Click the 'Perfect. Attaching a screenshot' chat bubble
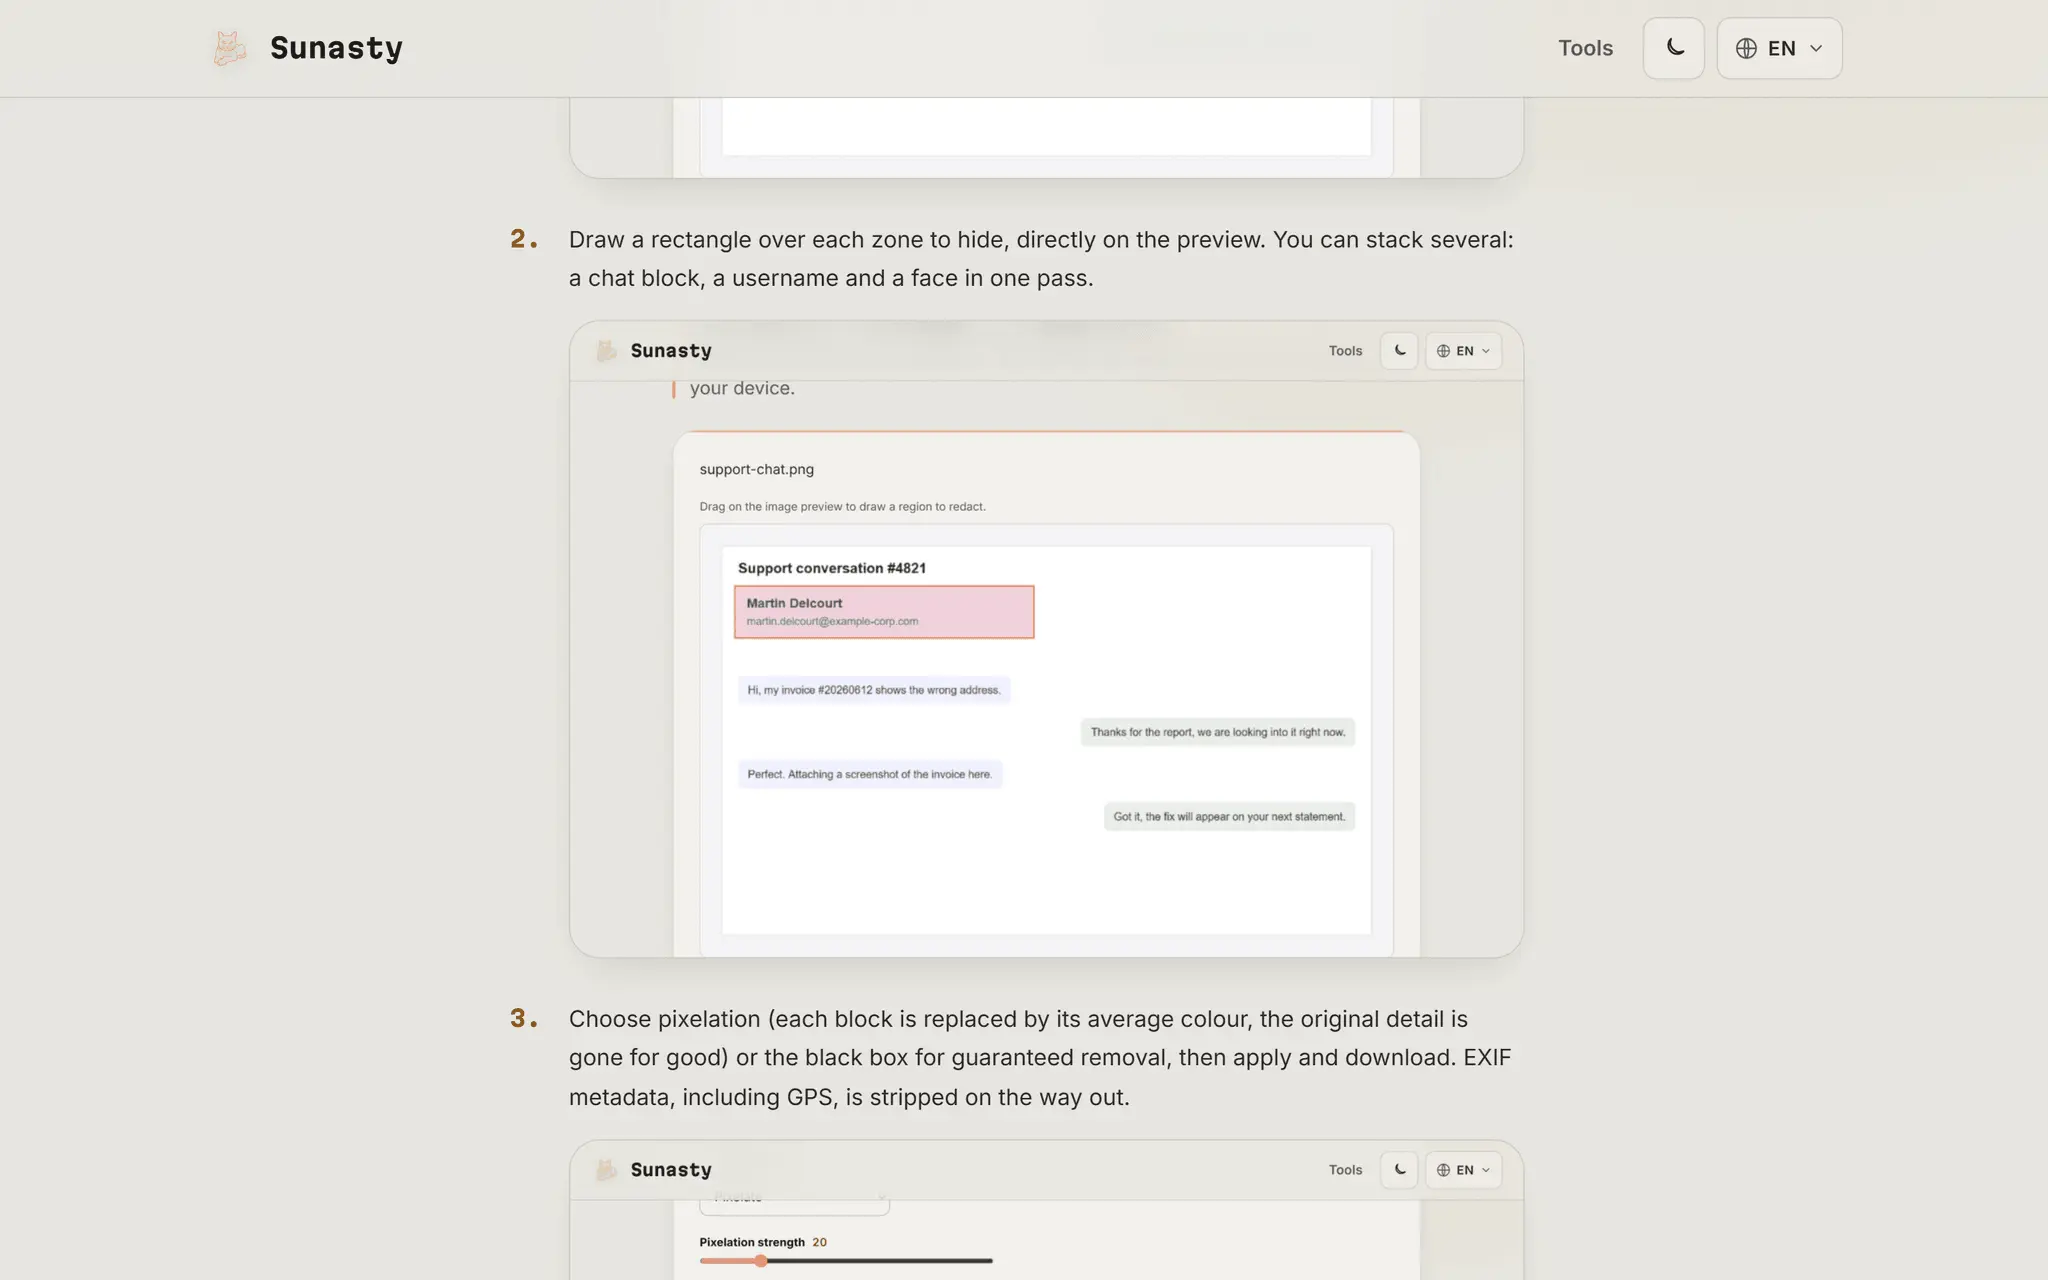Viewport: 2048px width, 1280px height. click(x=870, y=774)
